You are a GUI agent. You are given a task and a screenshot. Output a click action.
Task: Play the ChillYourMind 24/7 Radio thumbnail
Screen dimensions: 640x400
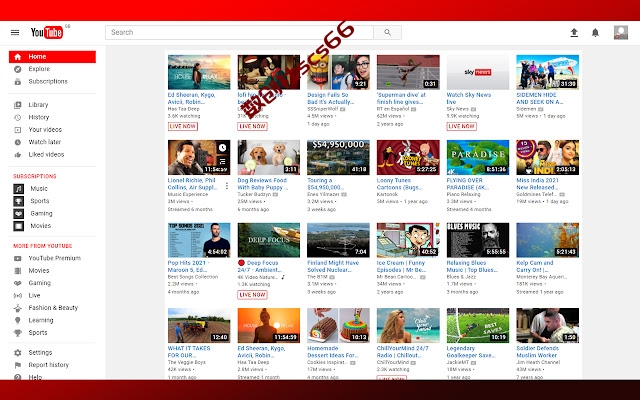click(x=408, y=325)
